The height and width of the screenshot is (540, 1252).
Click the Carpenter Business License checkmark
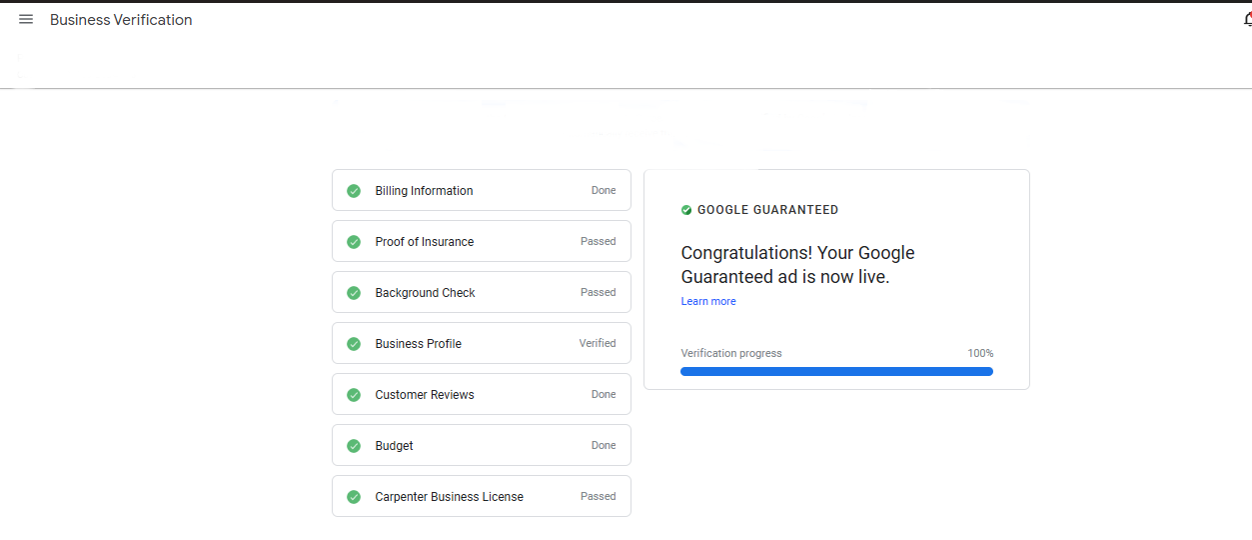coord(353,497)
